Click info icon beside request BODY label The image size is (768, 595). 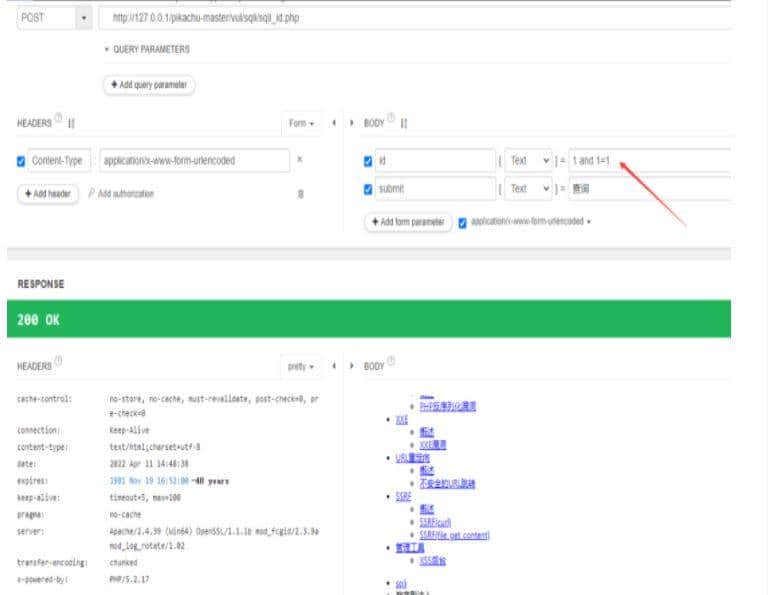(391, 118)
